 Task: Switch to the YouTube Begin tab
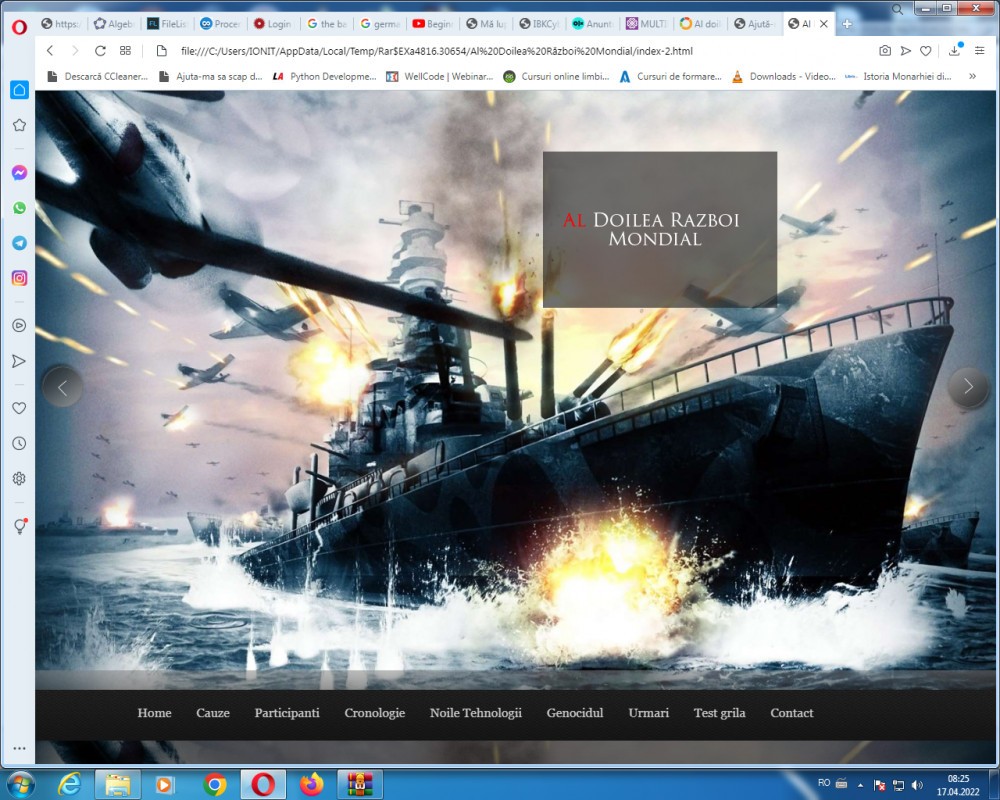click(432, 24)
